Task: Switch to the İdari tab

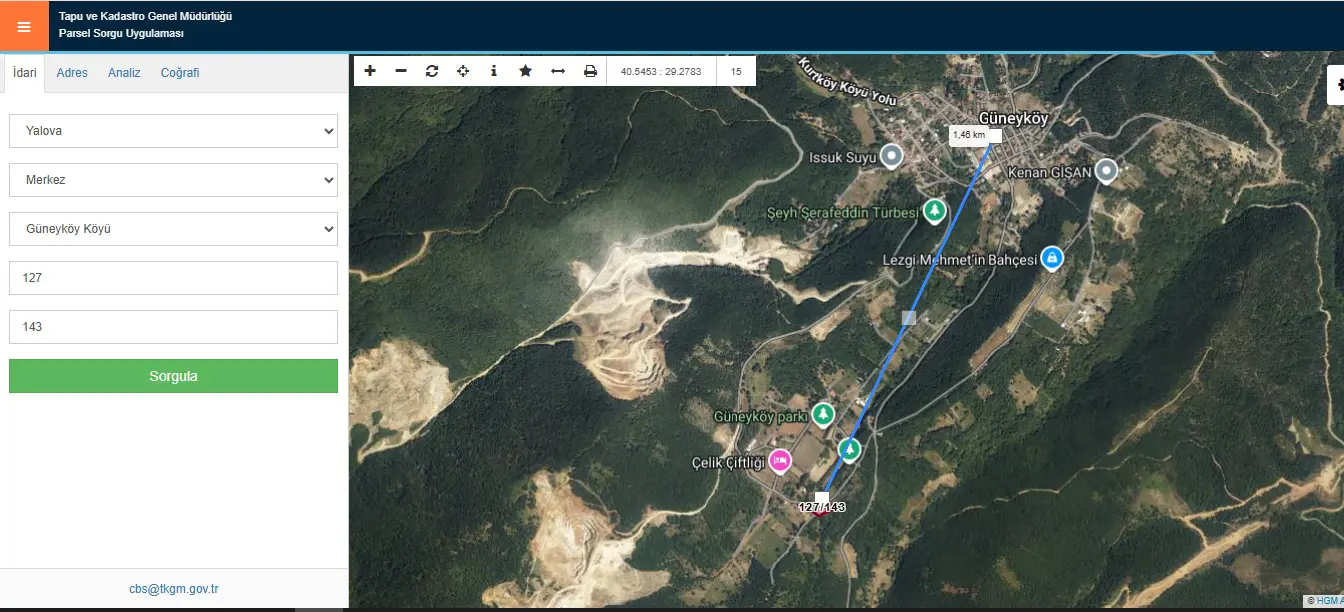Action: [25, 73]
